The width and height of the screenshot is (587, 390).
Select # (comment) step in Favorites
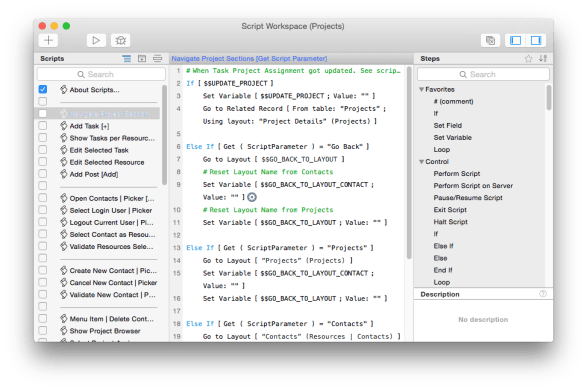(453, 101)
